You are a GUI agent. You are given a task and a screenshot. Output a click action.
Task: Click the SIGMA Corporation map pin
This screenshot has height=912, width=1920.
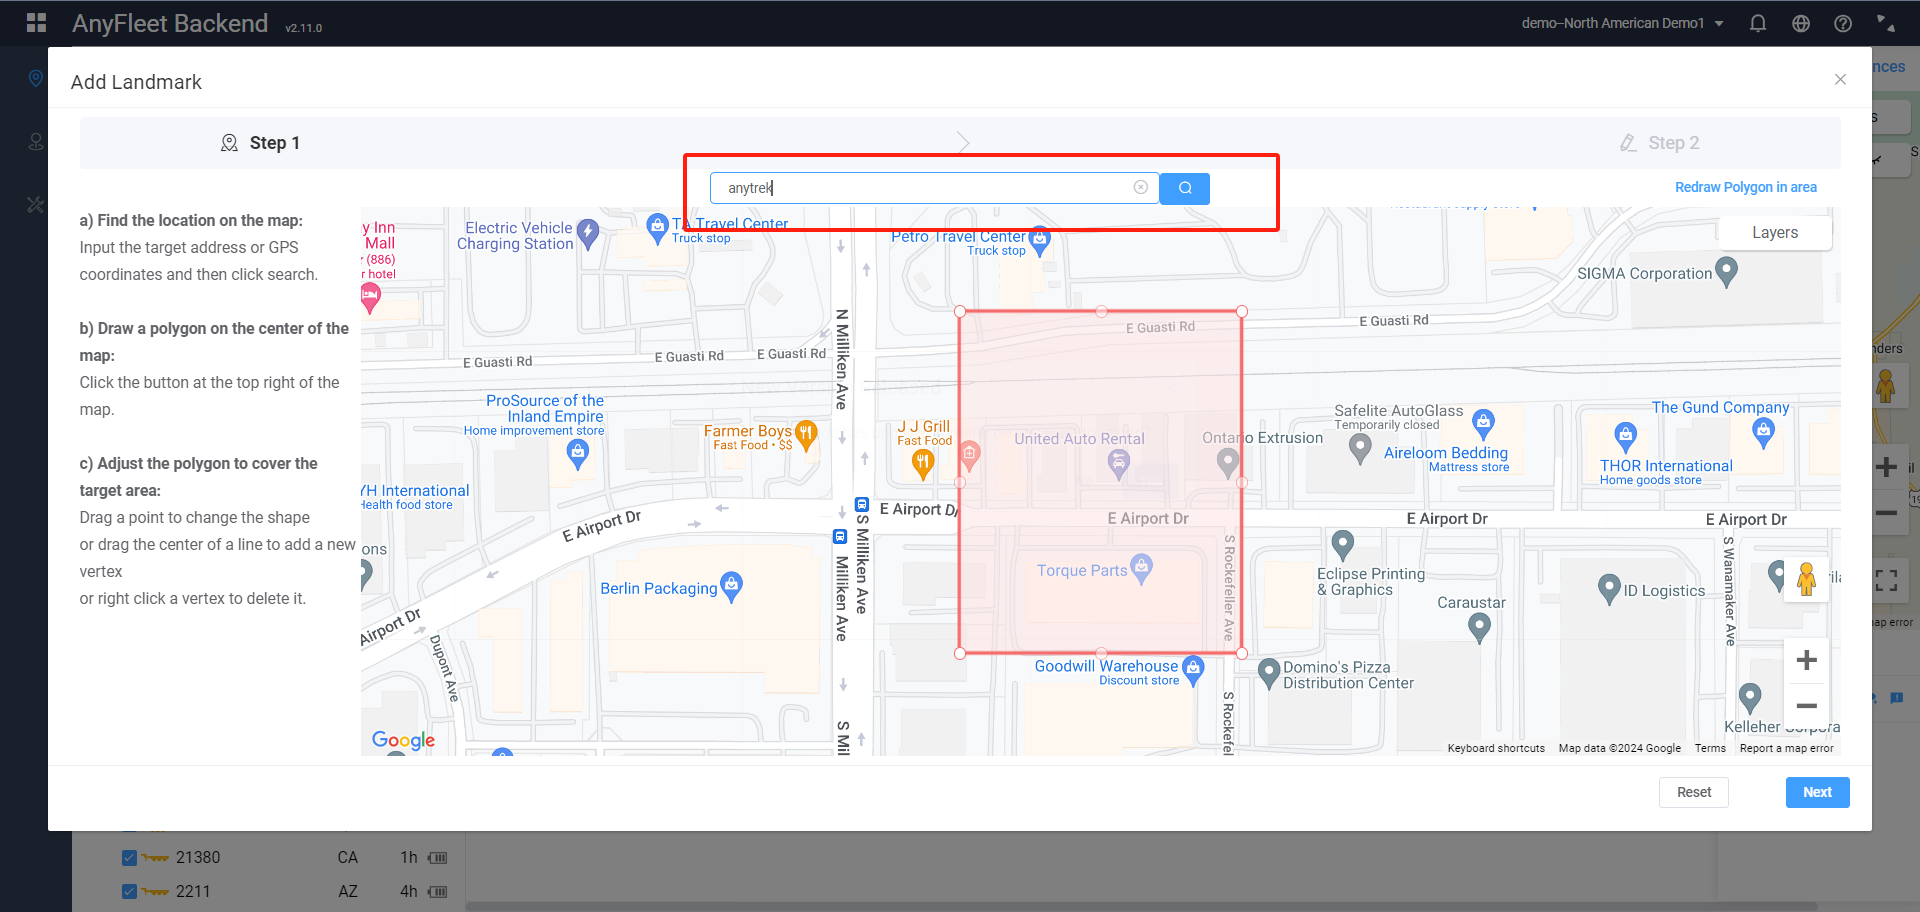coord(1726,271)
